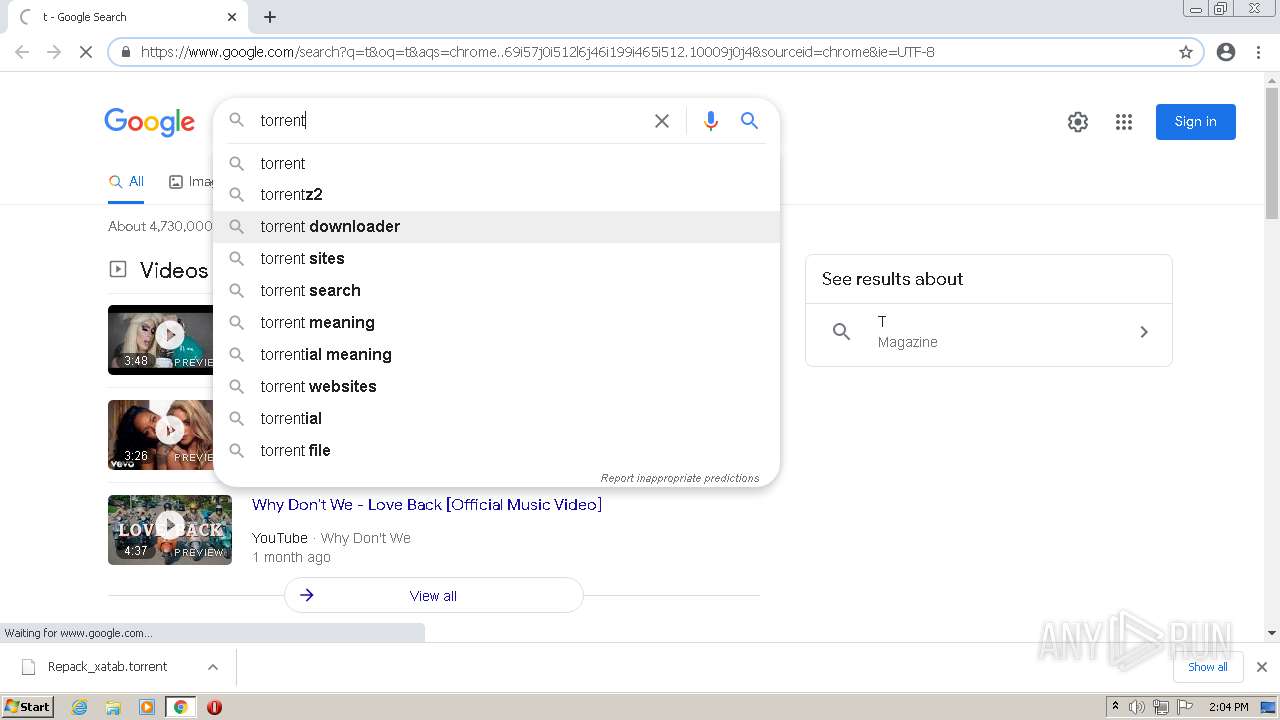The image size is (1280, 720).
Task: Adjust volume from the tray speaker icon
Action: (1137, 707)
